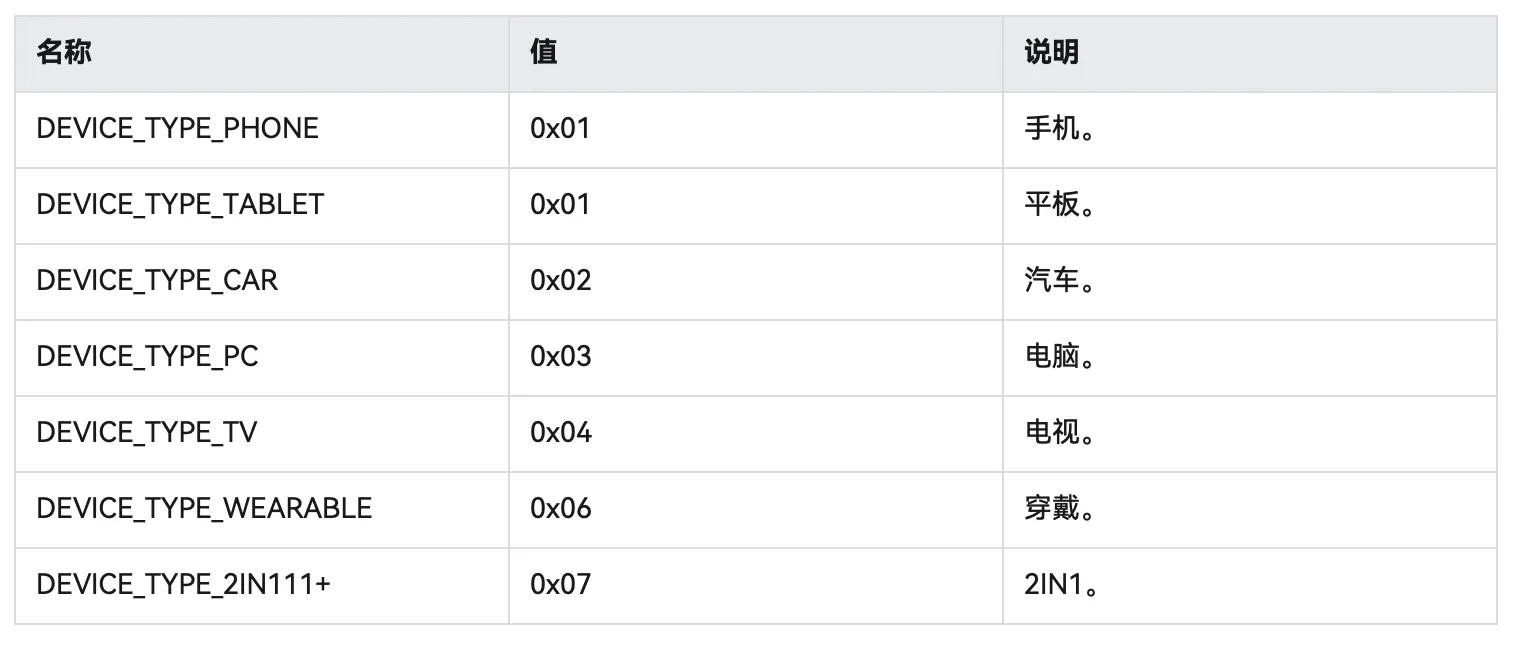Click the 0x01 value in the PHONE row
1518x652 pixels.
tap(560, 129)
